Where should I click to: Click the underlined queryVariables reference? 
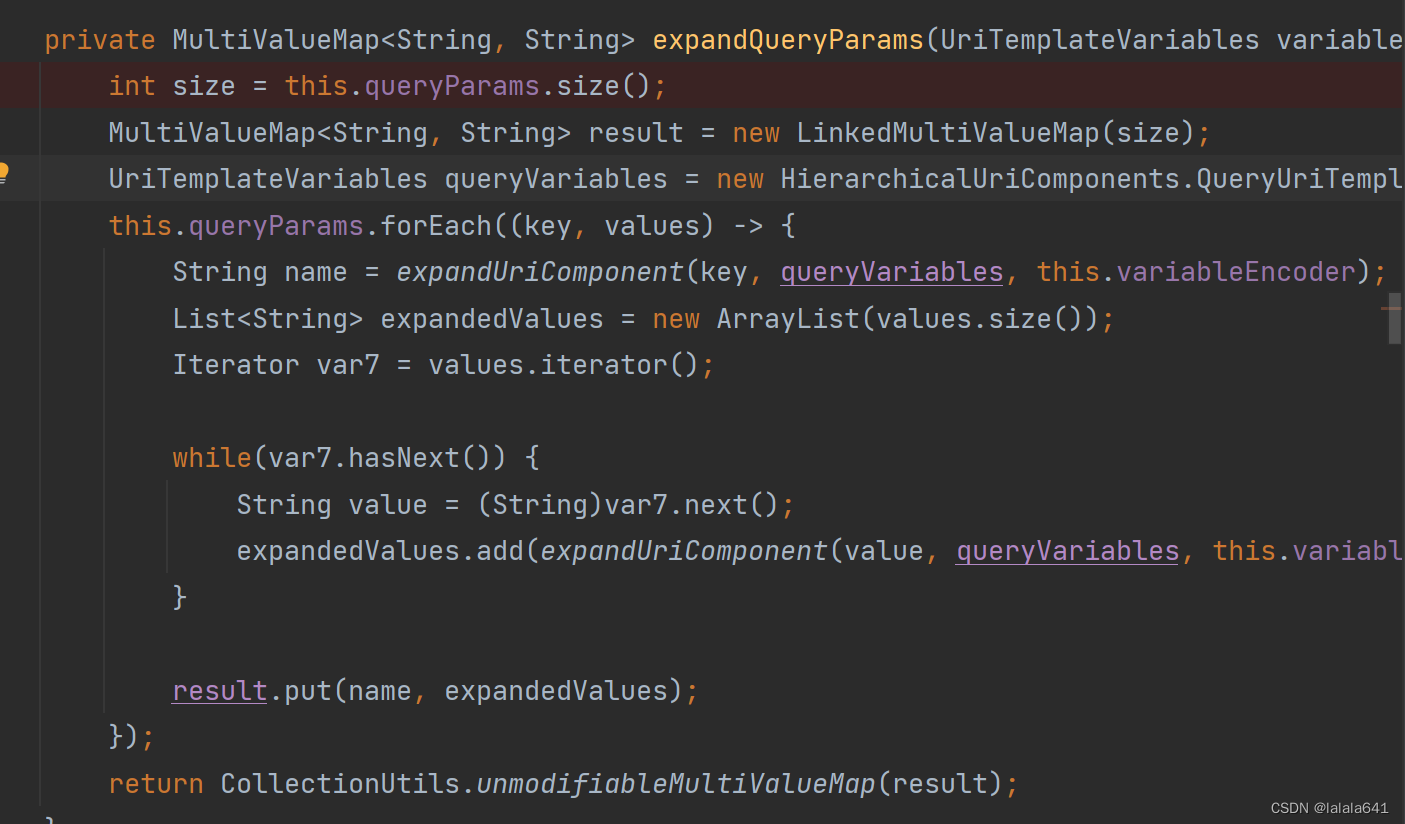pos(890,271)
